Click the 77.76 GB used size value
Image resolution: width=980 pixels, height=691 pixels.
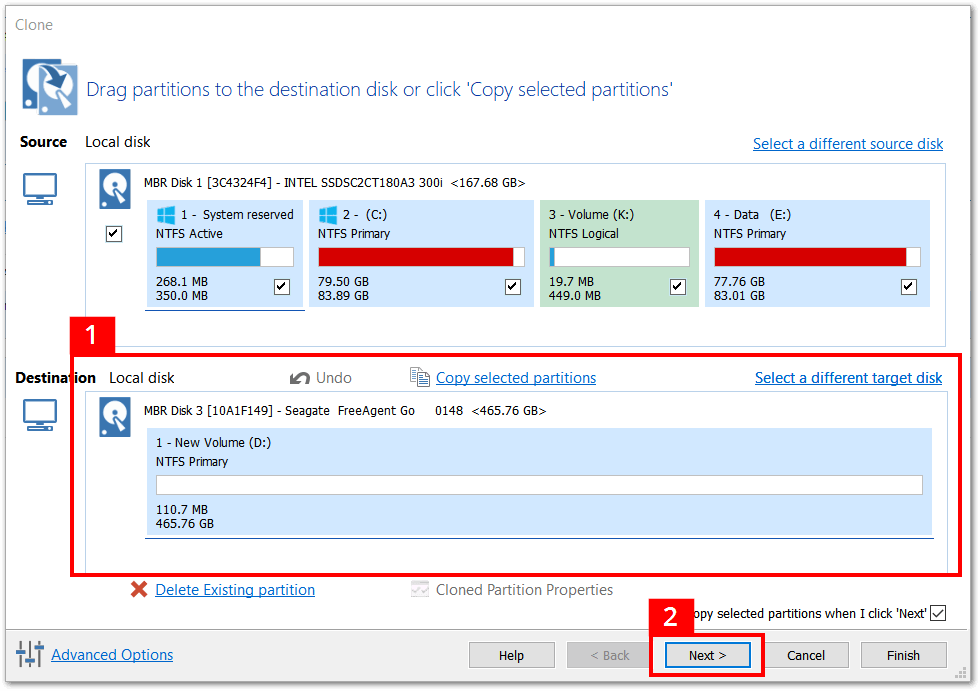(x=739, y=282)
